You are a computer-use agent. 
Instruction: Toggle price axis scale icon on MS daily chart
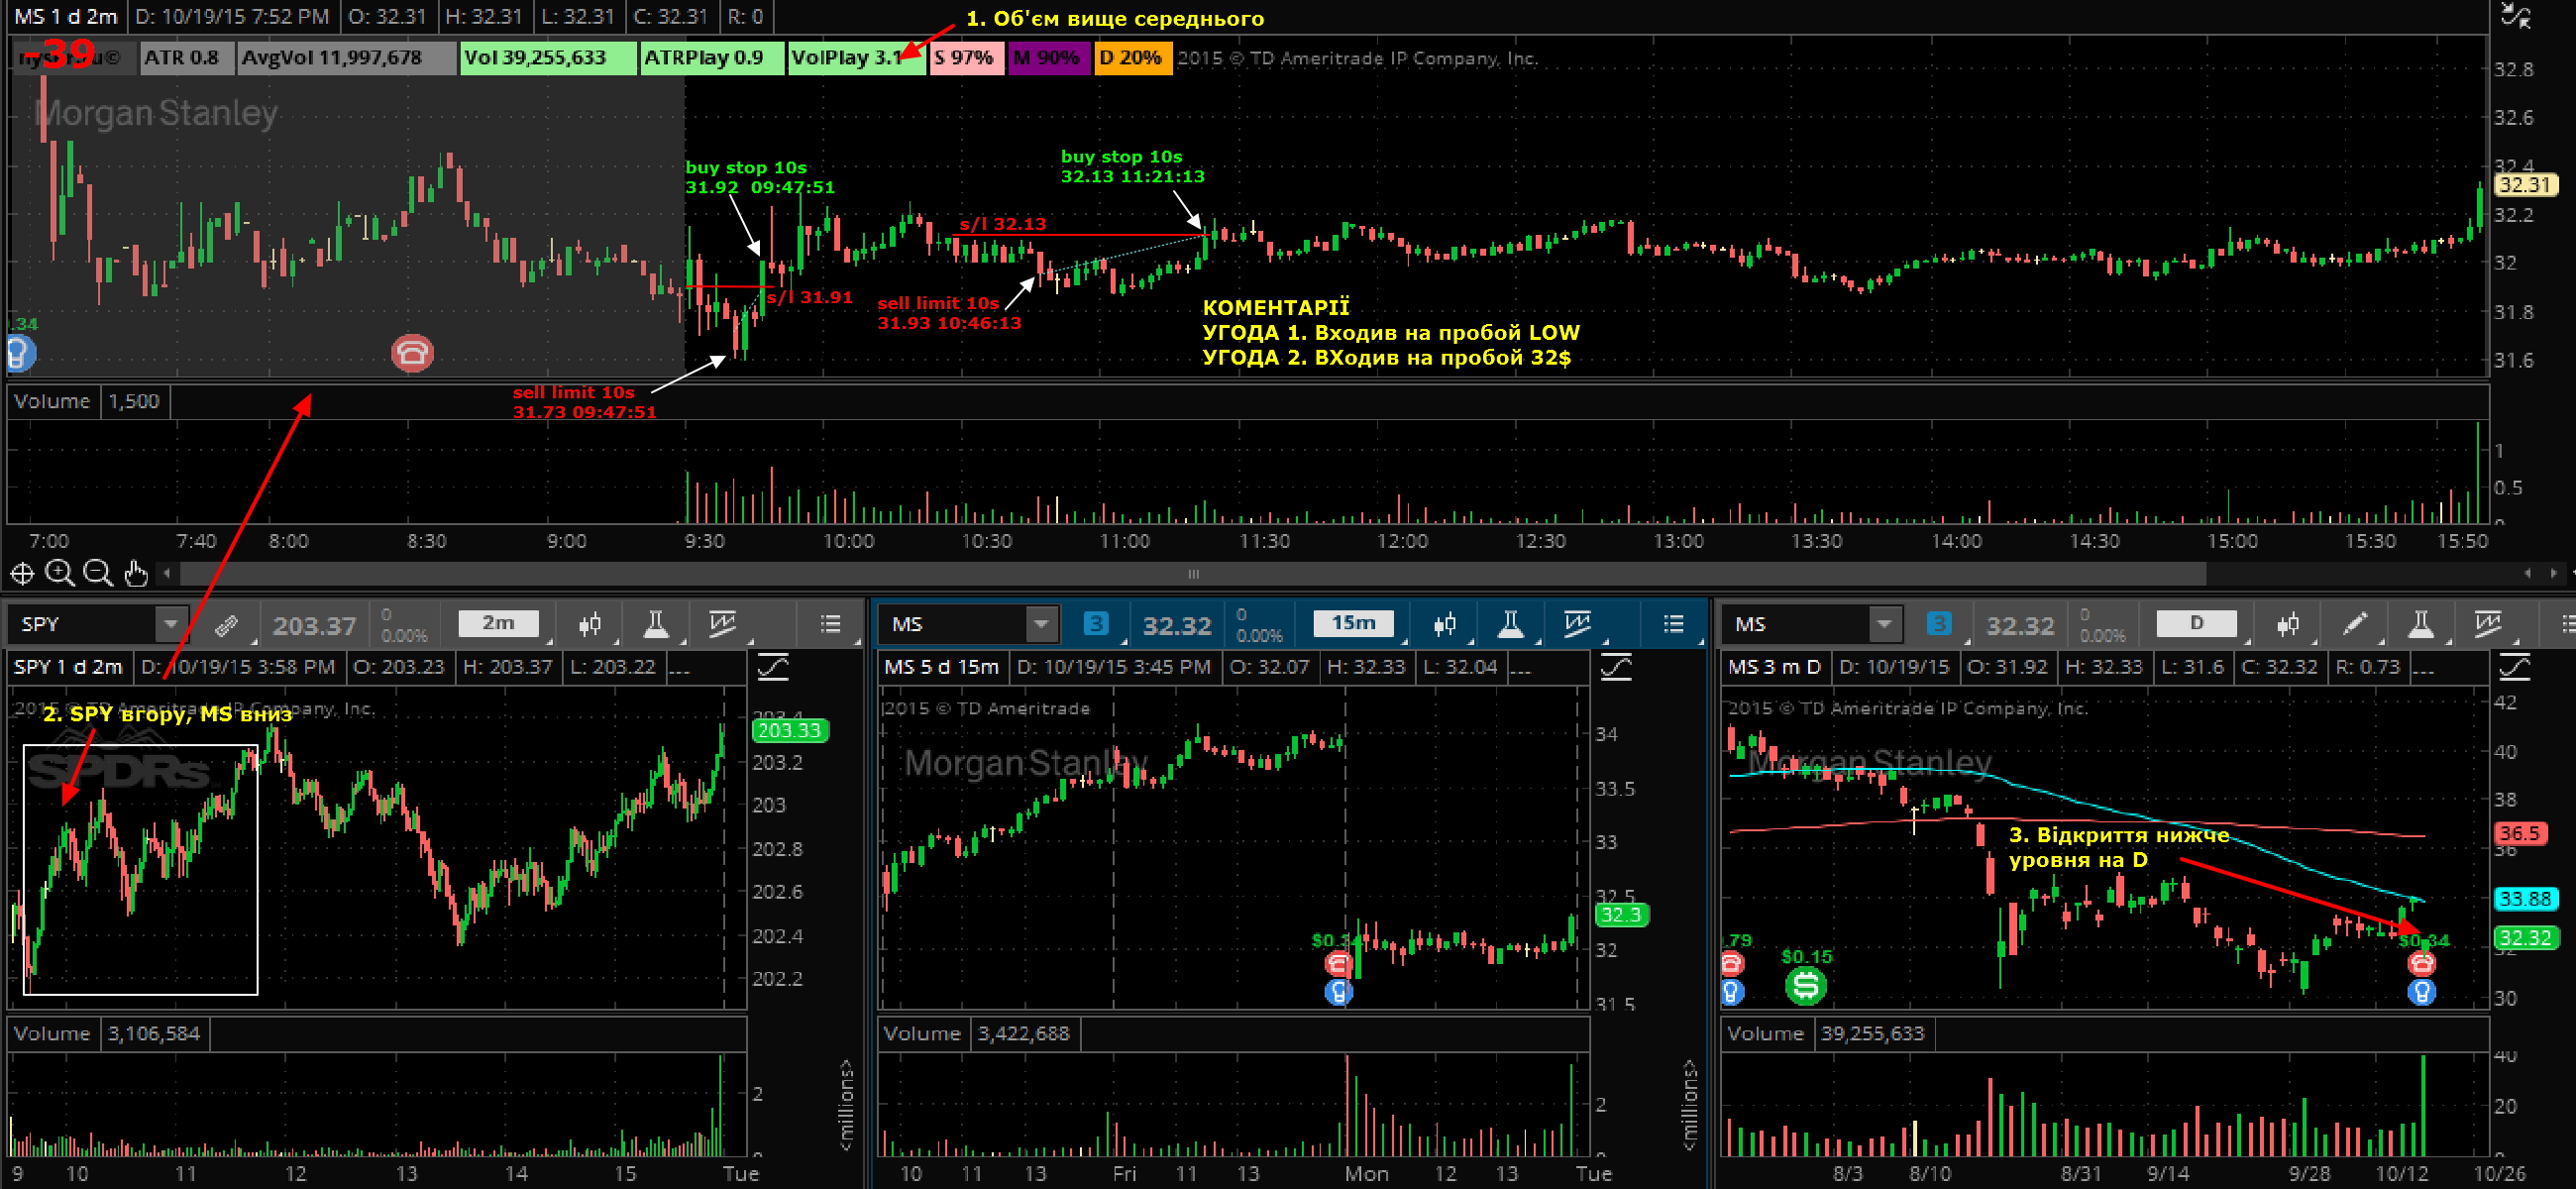click(2514, 667)
